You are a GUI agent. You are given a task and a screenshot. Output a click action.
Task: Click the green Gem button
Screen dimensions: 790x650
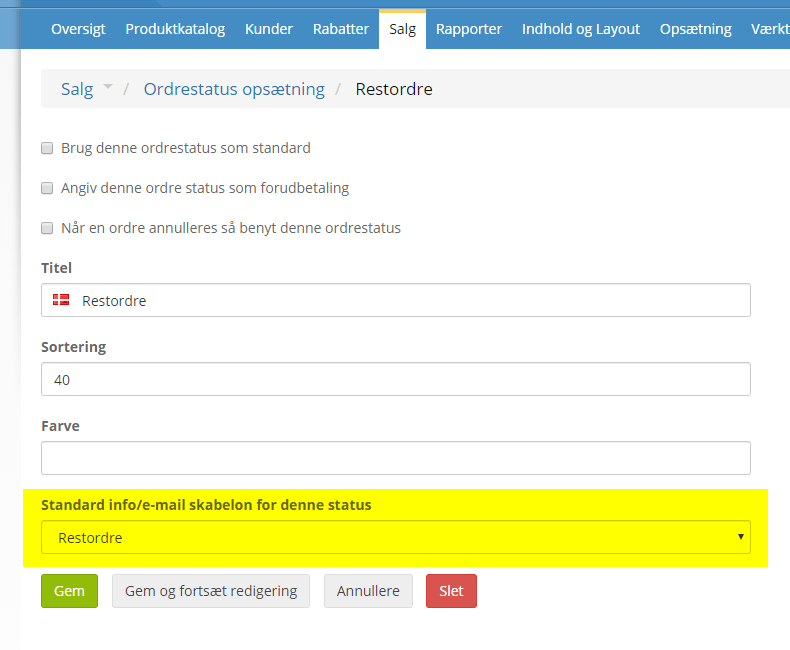click(70, 591)
